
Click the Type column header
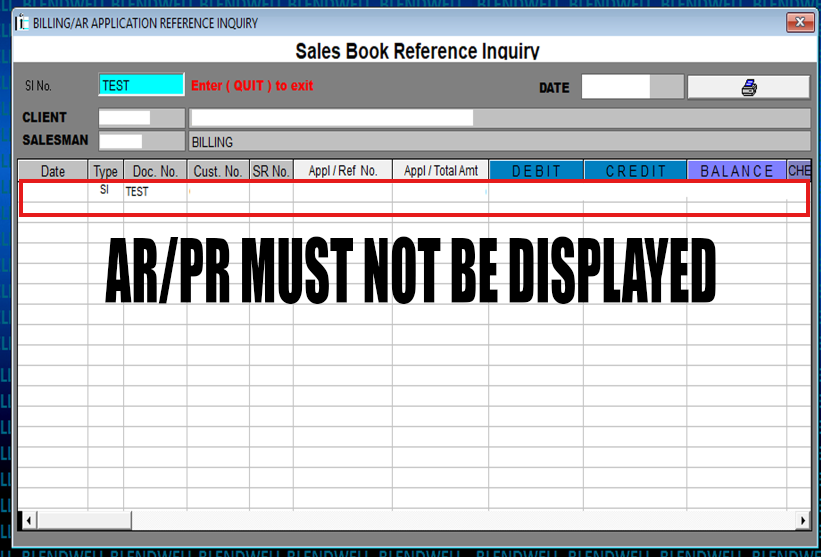pyautogui.click(x=106, y=171)
